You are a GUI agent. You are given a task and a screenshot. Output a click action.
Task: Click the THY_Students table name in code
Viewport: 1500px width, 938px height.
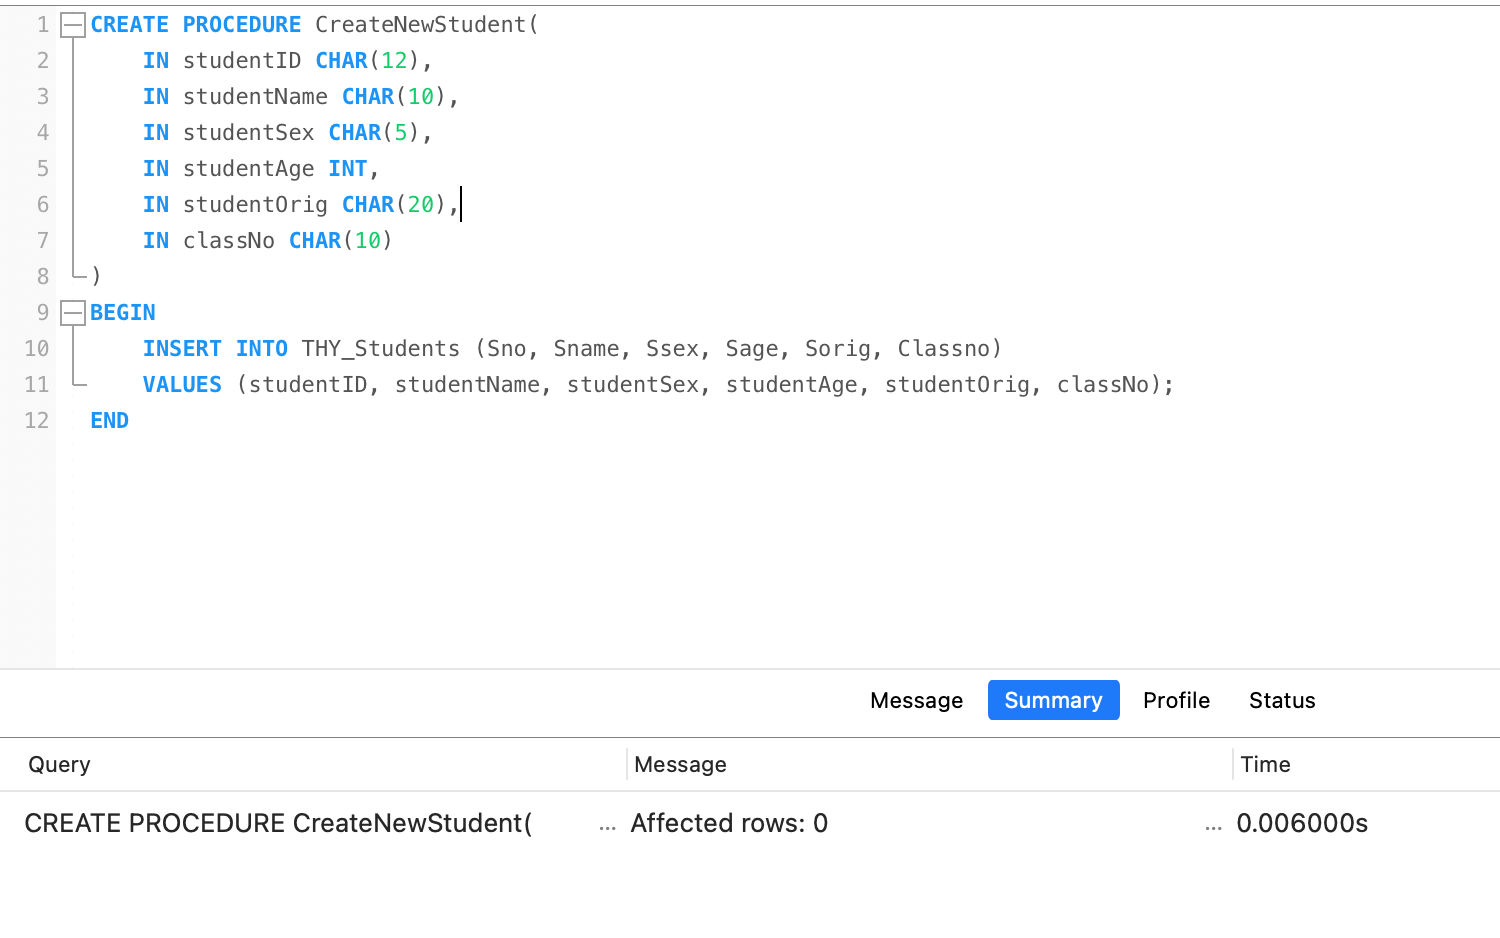pyautogui.click(x=381, y=349)
